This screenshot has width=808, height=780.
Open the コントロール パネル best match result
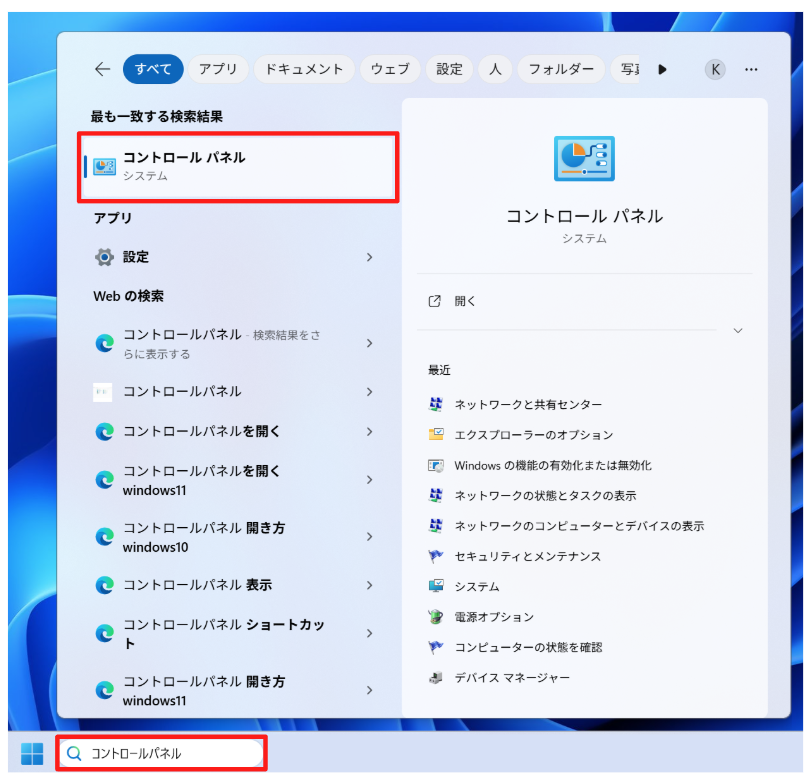coord(238,167)
